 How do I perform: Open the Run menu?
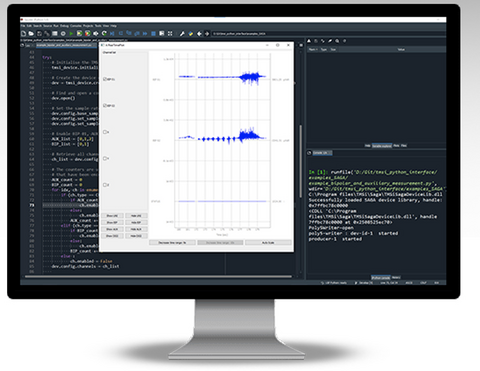[56, 26]
